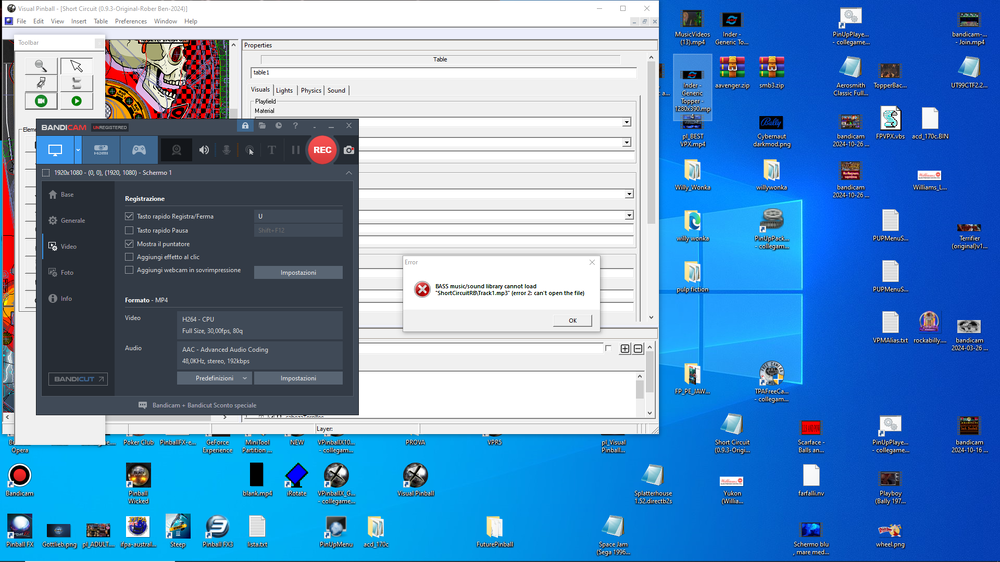Click the minus collapse icon in layer panel
The width and height of the screenshot is (1000, 562).
pos(638,349)
